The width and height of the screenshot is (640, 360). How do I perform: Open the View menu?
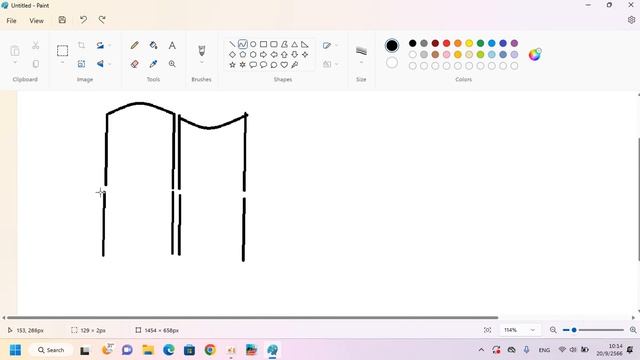coord(36,20)
